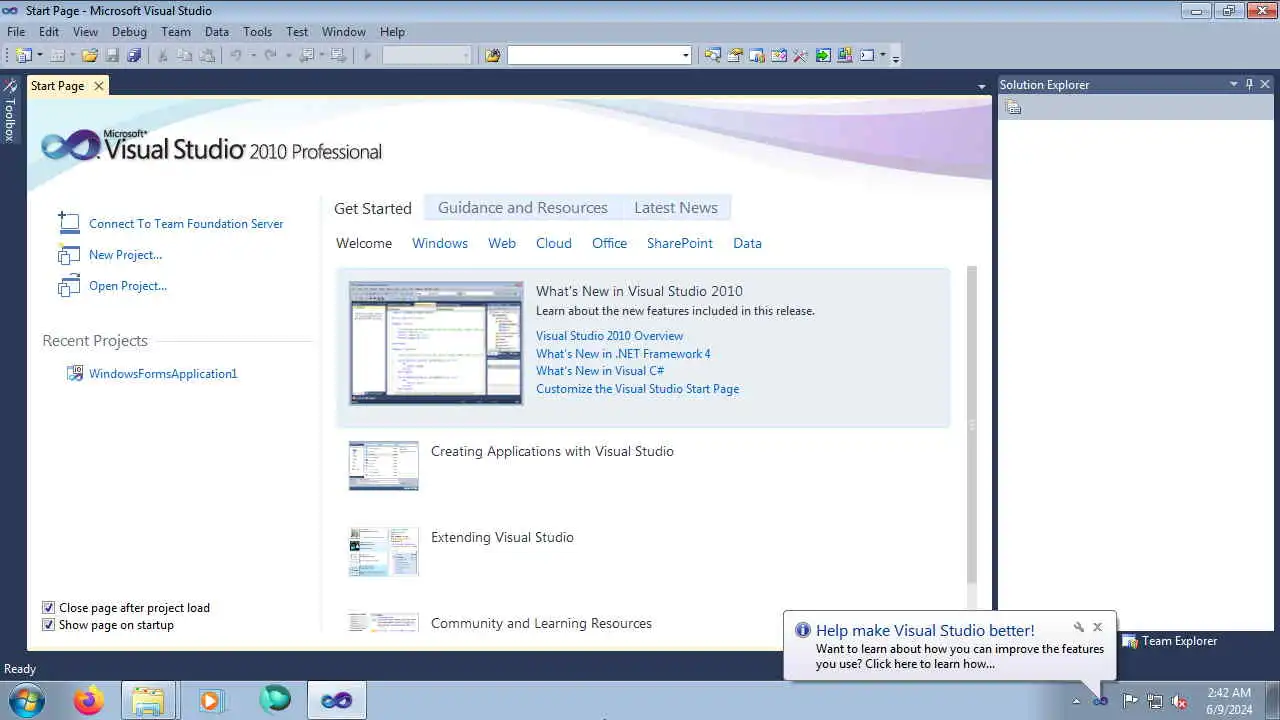Switch to Latest News tab
Viewport: 1280px width, 720px height.
pyautogui.click(x=676, y=208)
